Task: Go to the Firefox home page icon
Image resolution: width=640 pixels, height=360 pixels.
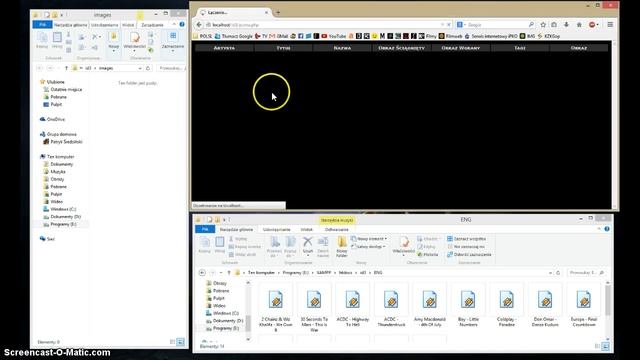Action: click(579, 24)
